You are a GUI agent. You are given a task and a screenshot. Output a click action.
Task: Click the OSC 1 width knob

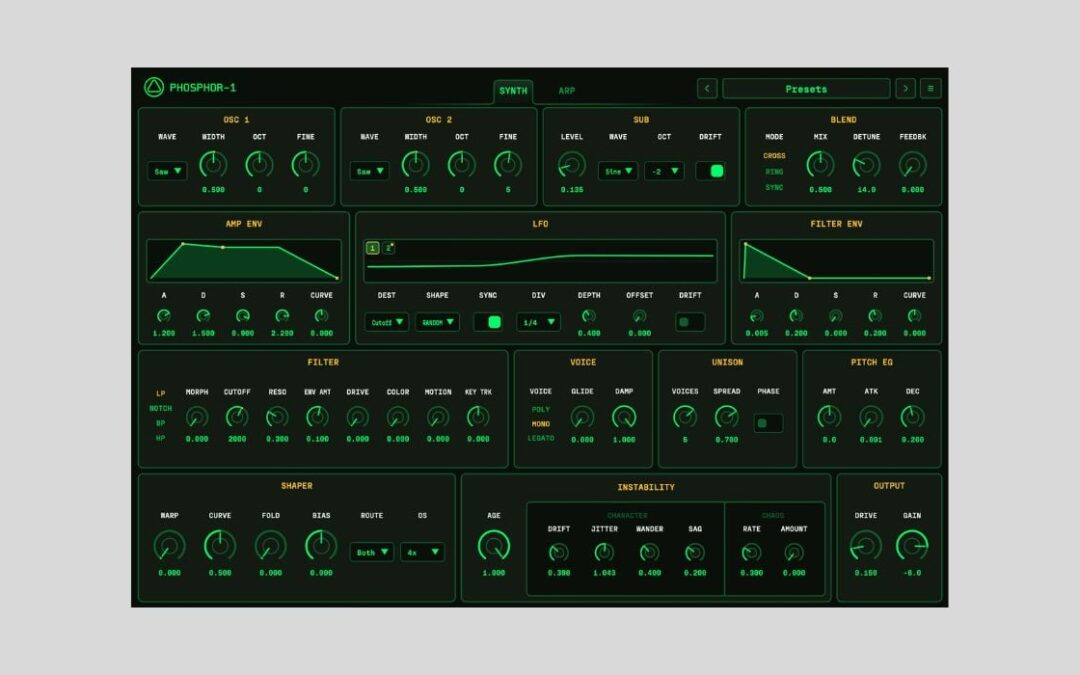[x=213, y=165]
